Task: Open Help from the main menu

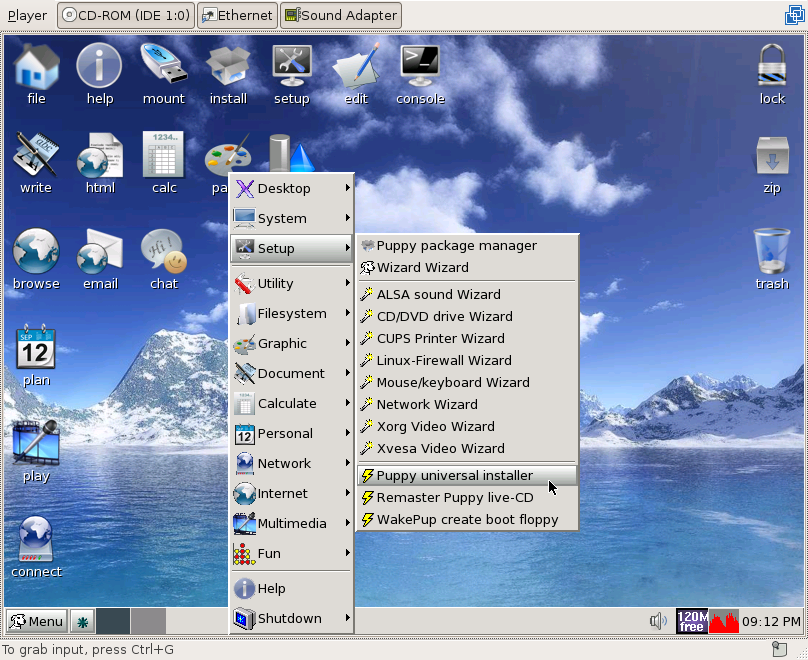Action: (x=292, y=588)
